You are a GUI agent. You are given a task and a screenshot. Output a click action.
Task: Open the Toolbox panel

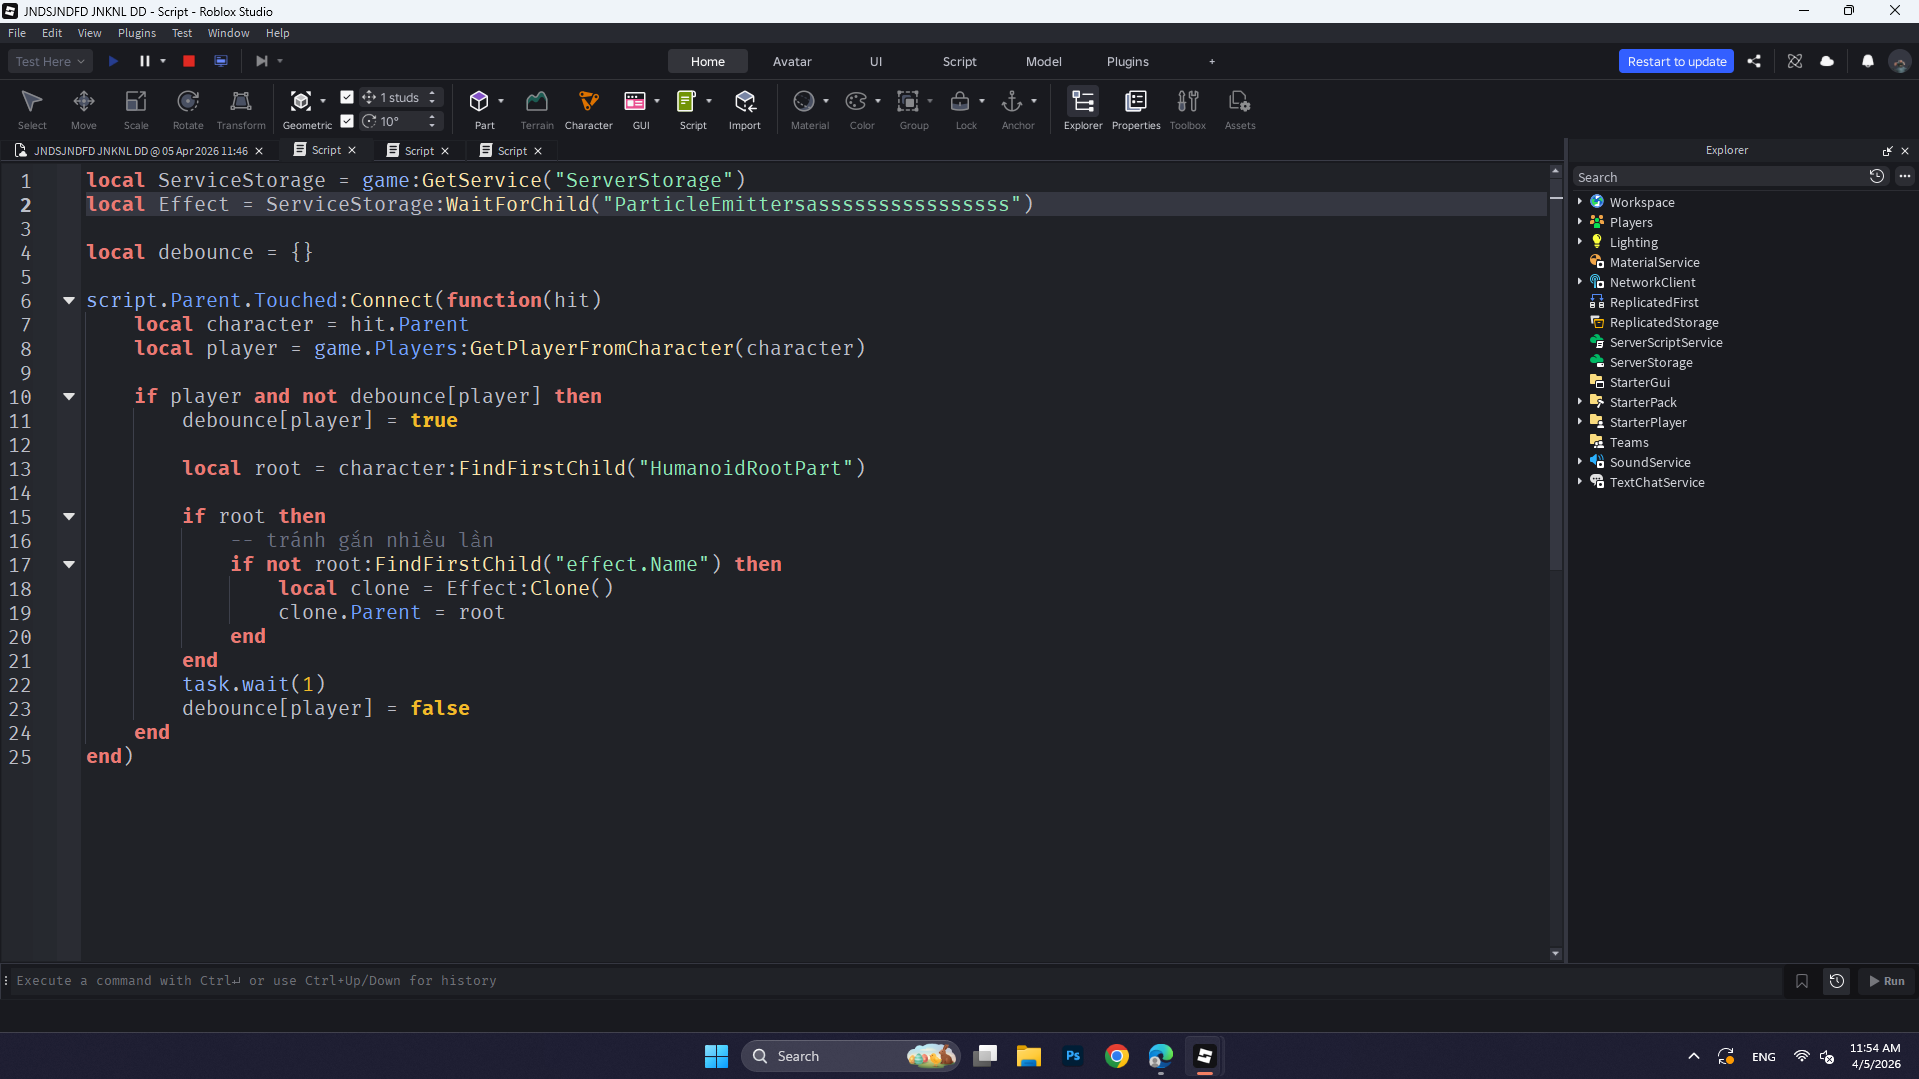[x=1187, y=102]
